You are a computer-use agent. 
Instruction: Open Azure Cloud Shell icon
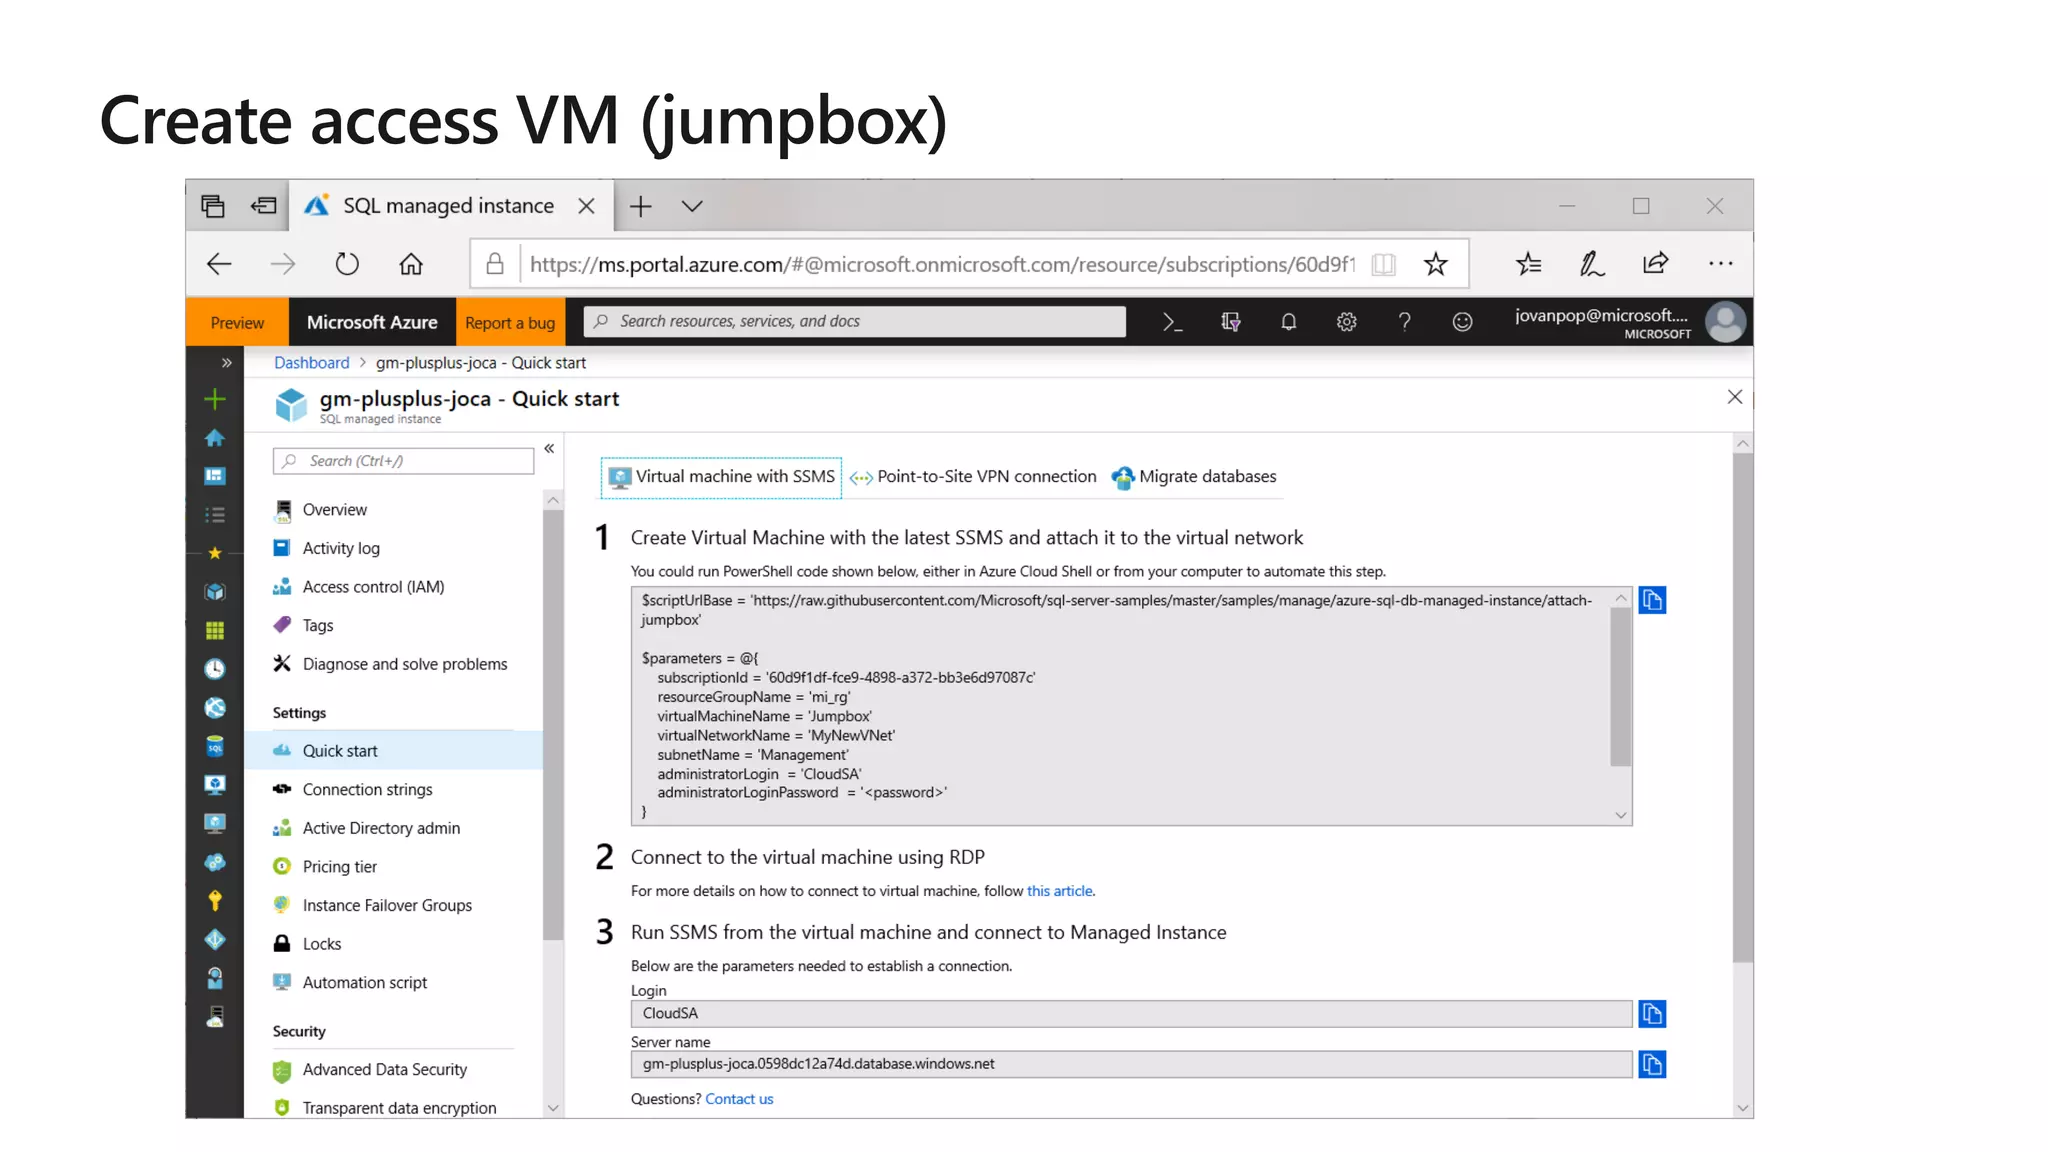[1172, 322]
